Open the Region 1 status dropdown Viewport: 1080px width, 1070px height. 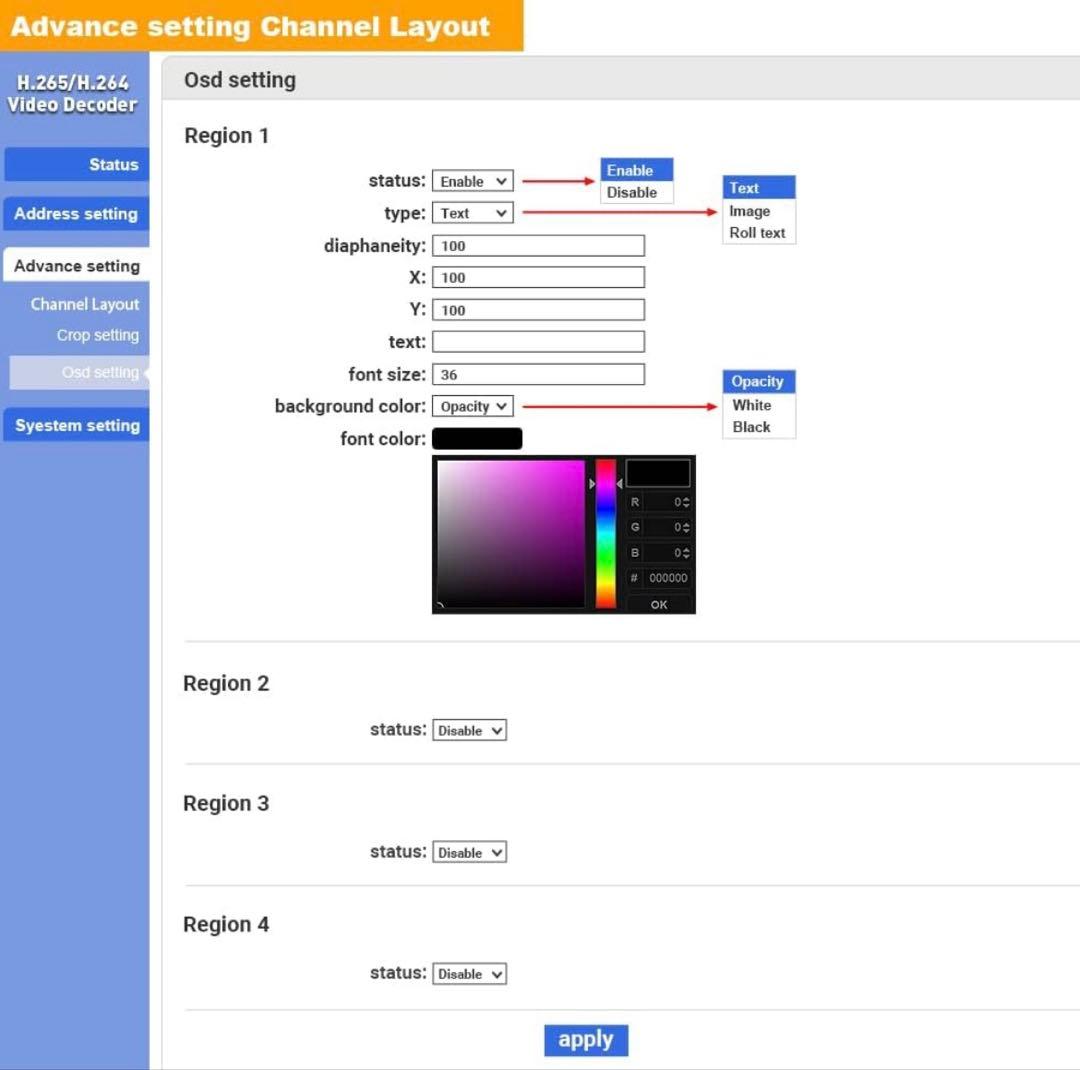(473, 181)
